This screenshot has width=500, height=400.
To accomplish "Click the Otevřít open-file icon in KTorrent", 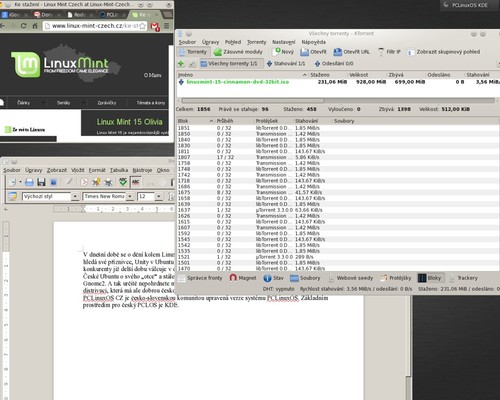I will 304,52.
